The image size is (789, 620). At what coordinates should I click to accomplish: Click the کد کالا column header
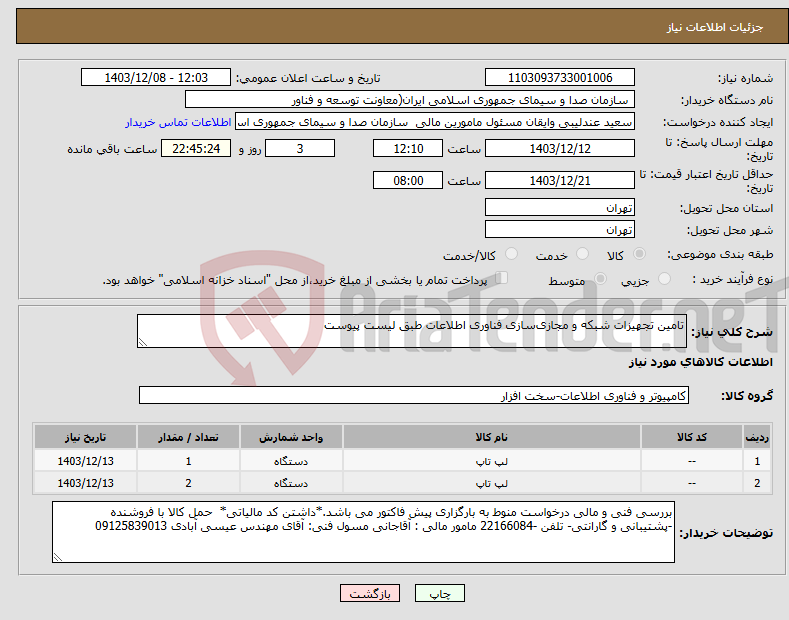point(692,437)
